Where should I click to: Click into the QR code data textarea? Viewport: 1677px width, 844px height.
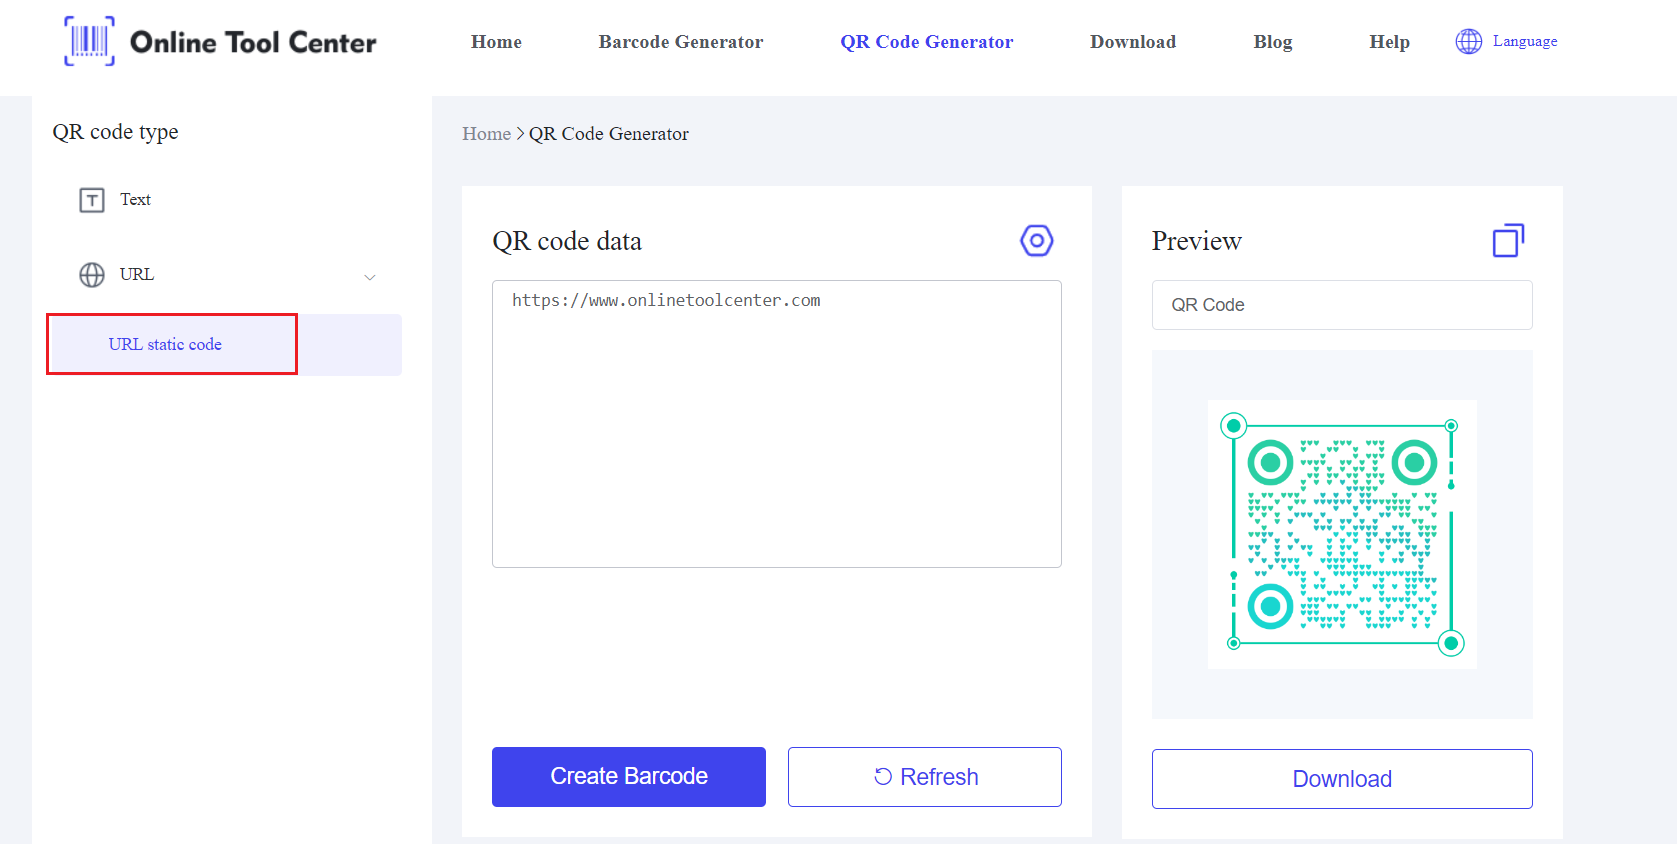tap(777, 424)
